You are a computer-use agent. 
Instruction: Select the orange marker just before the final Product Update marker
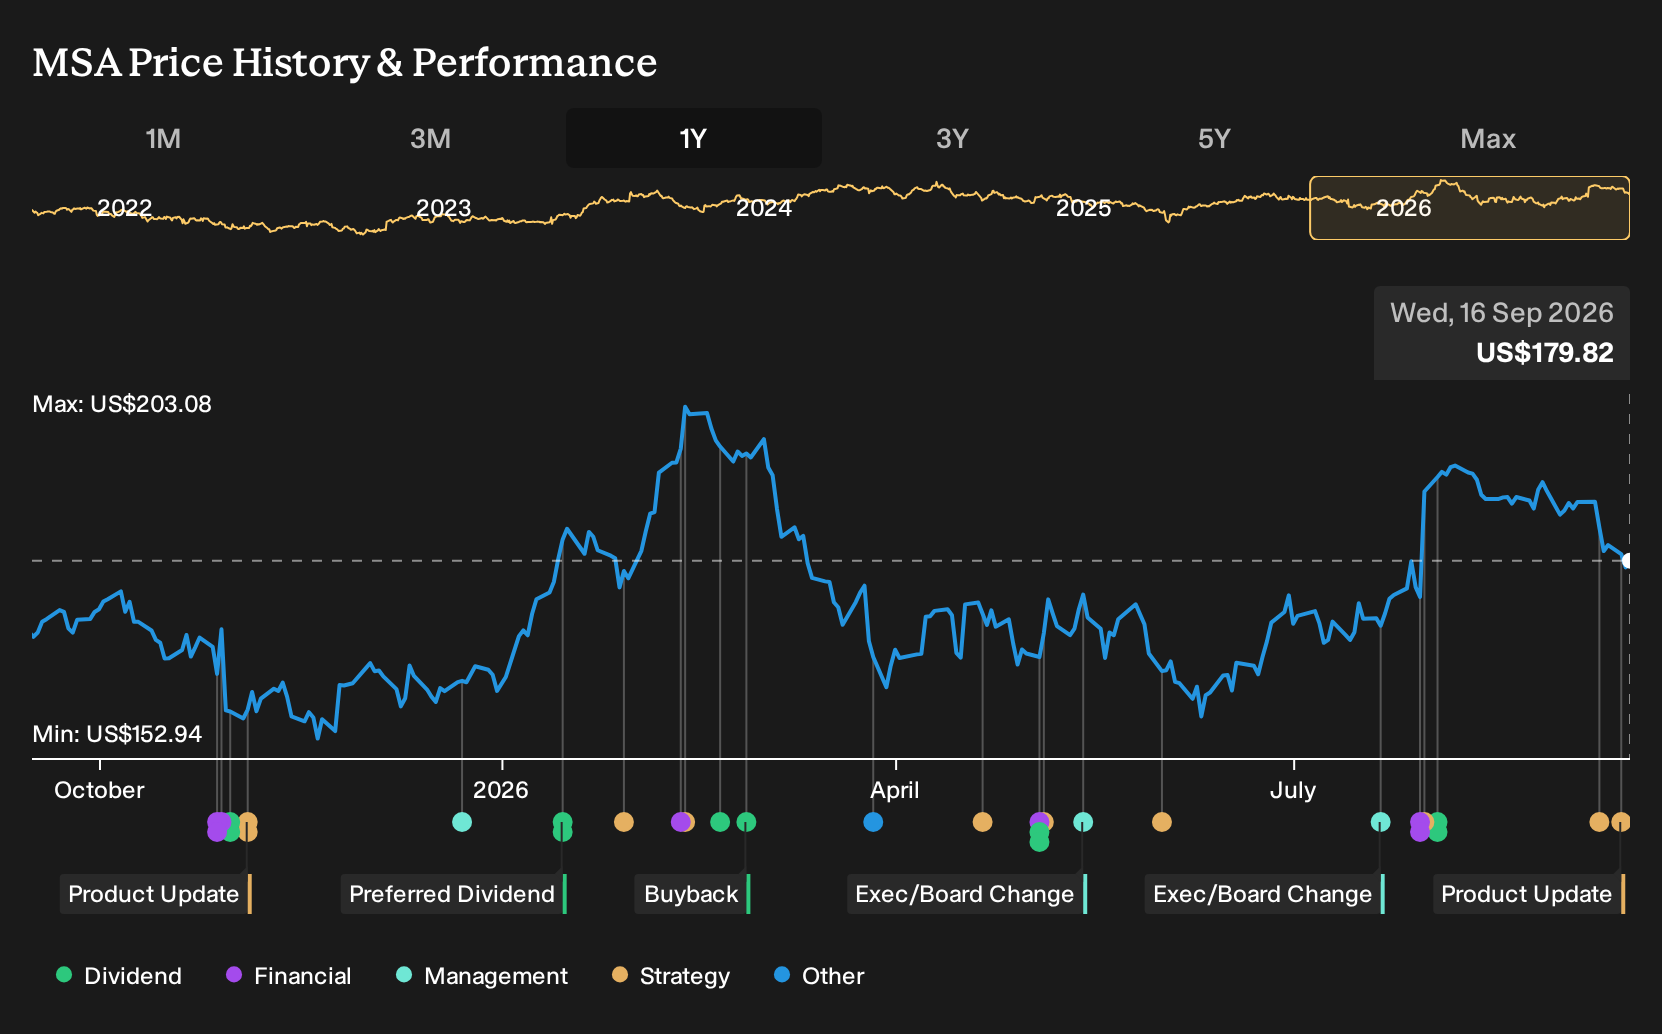click(x=1599, y=822)
